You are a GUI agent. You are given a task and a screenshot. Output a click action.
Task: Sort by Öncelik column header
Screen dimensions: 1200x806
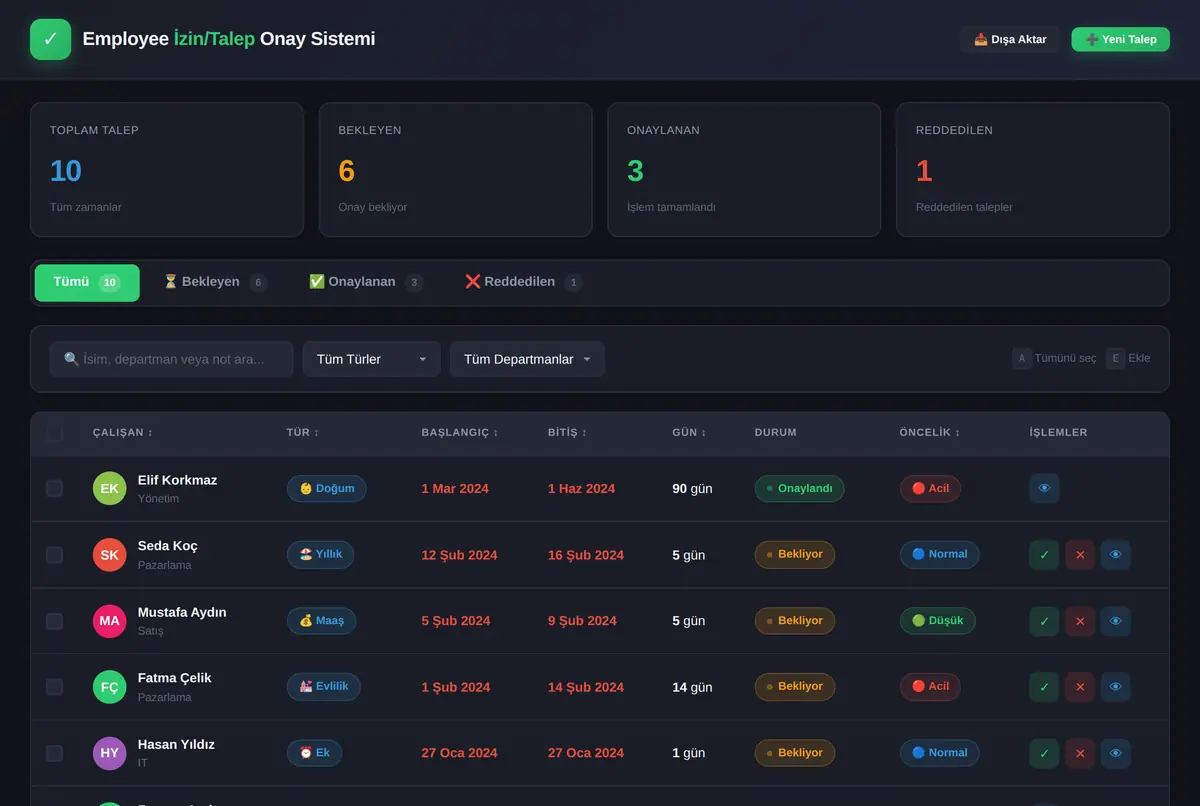coord(928,433)
